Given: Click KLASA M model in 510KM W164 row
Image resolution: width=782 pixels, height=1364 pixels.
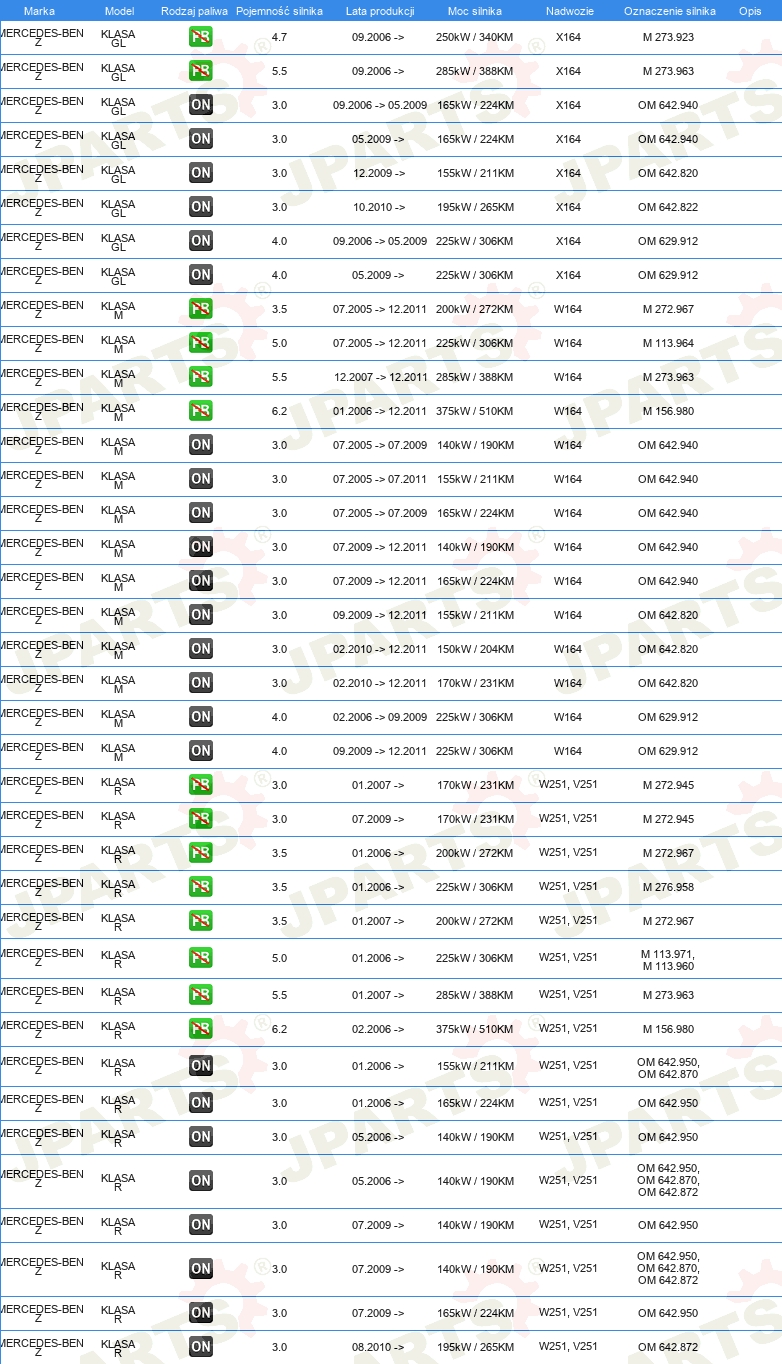Looking at the screenshot, I should pos(118,411).
